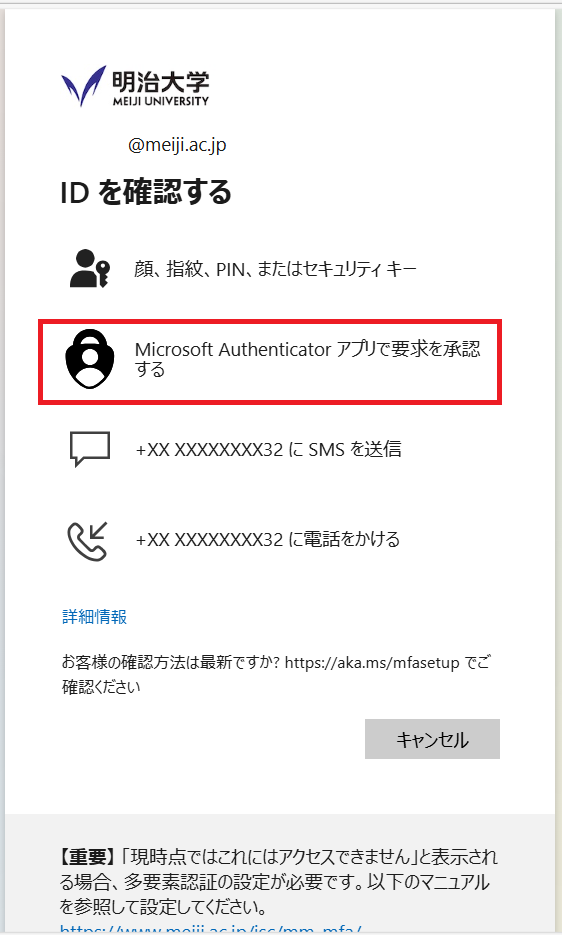Click the Microsoft Authenticator padlock icon
This screenshot has height=935, width=562.
coord(89,359)
